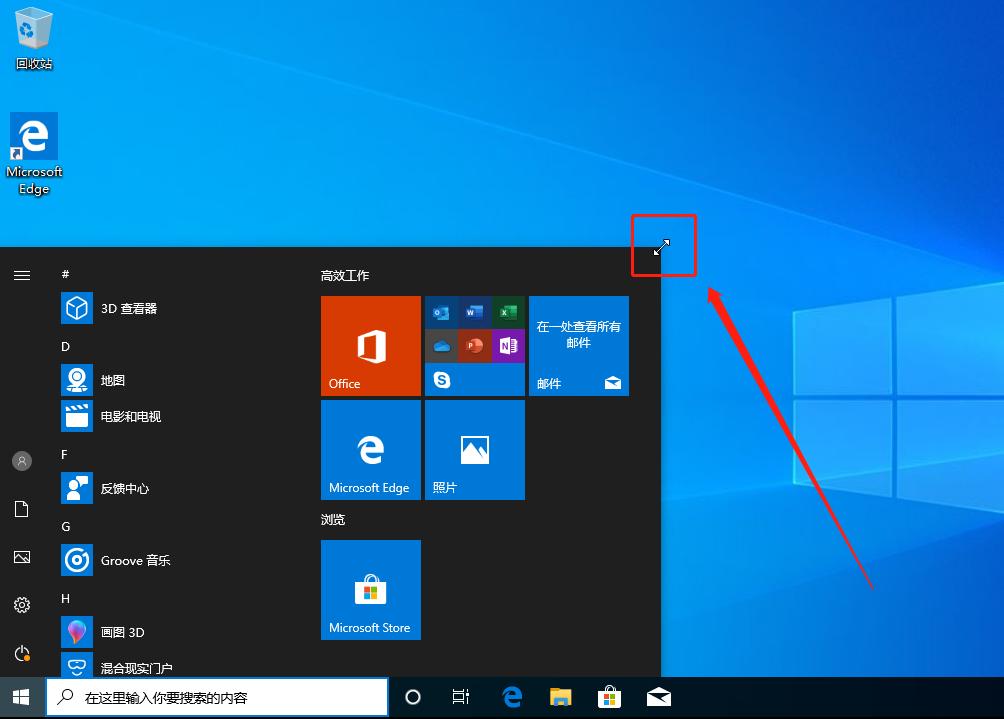Jump to letter D section header
Screen dimensions: 1004x719
click(66, 346)
